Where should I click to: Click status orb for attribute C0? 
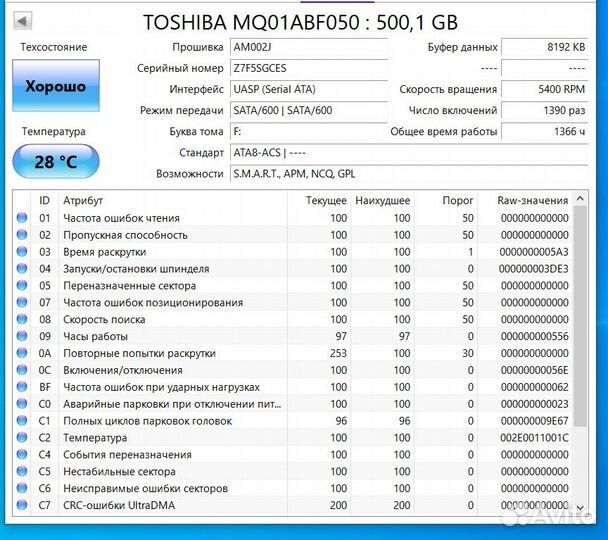[x=22, y=404]
